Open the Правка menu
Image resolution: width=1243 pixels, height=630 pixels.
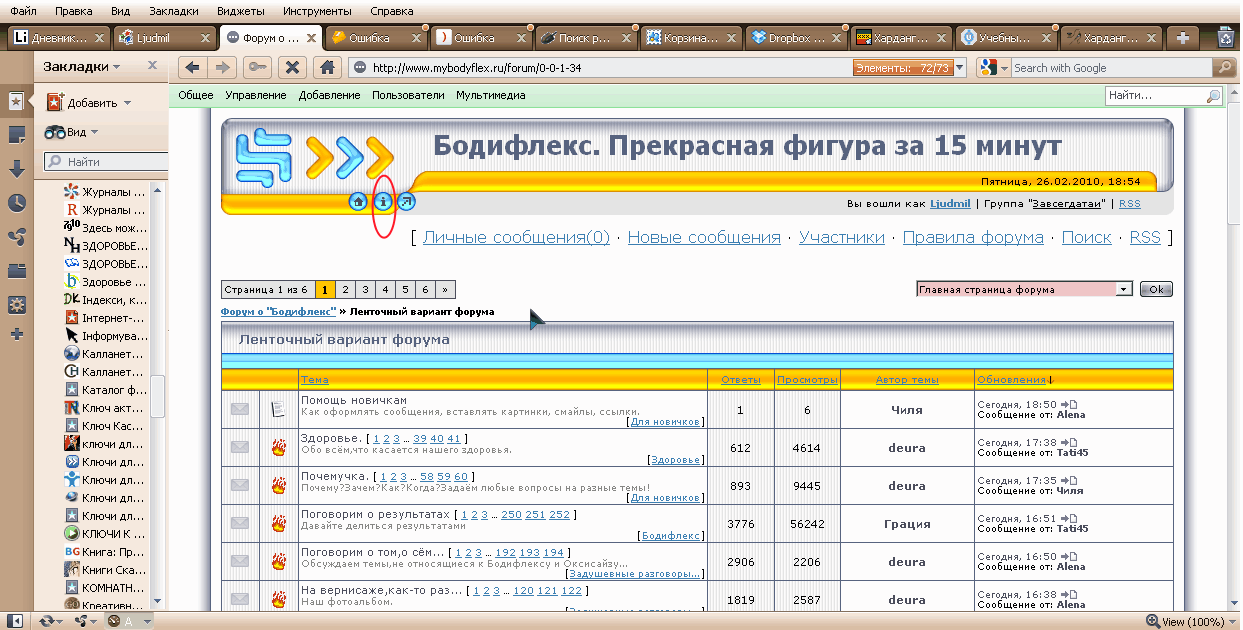click(74, 11)
